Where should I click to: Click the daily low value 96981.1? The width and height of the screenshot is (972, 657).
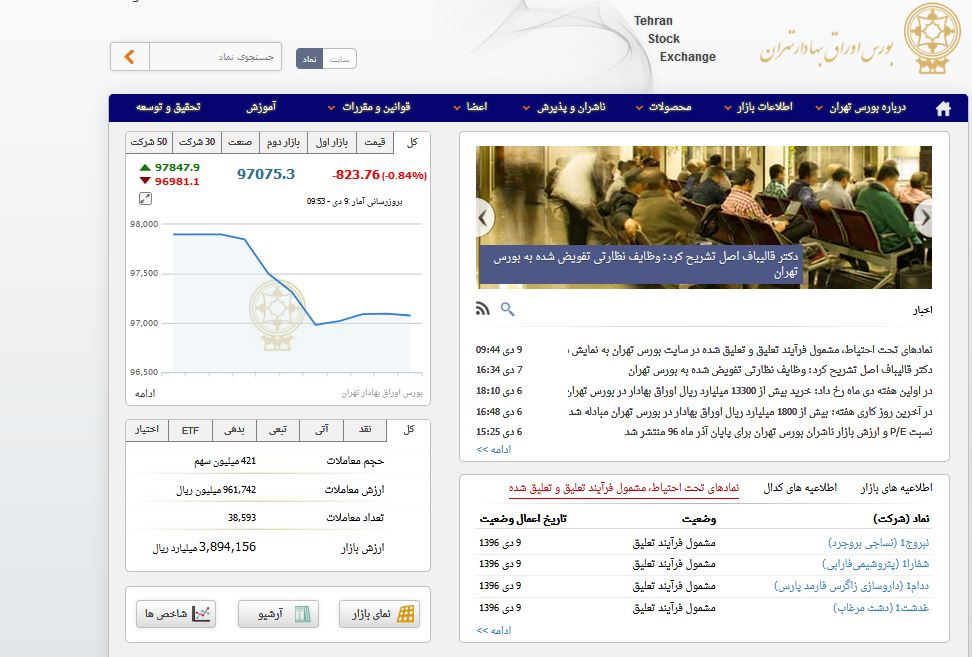click(177, 182)
